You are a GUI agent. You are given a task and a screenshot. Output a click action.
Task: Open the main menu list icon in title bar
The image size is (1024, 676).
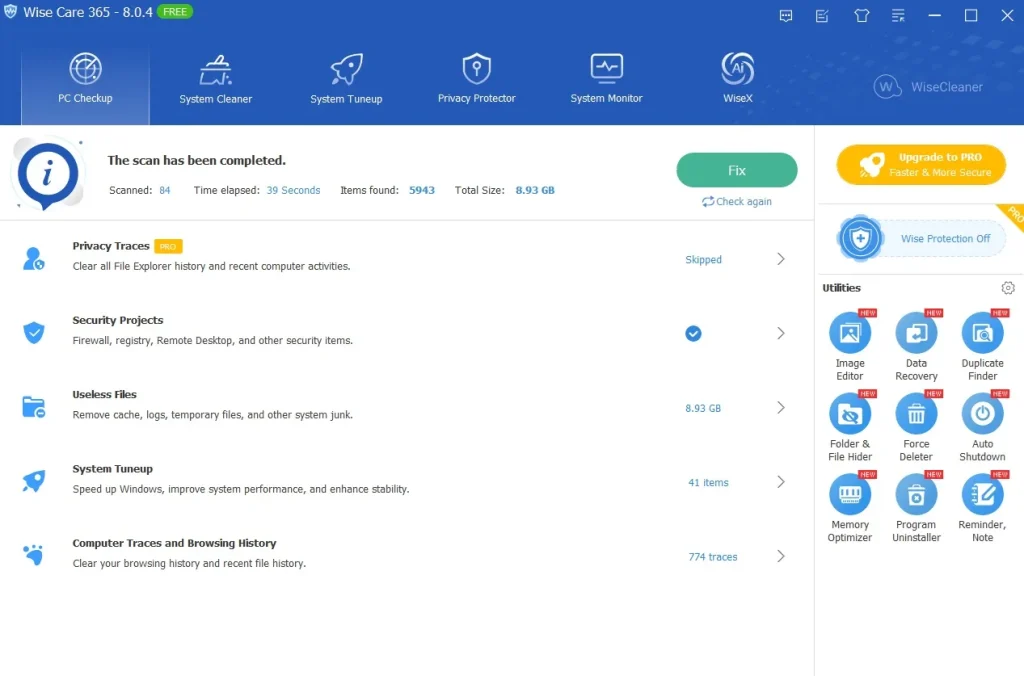[x=898, y=16]
